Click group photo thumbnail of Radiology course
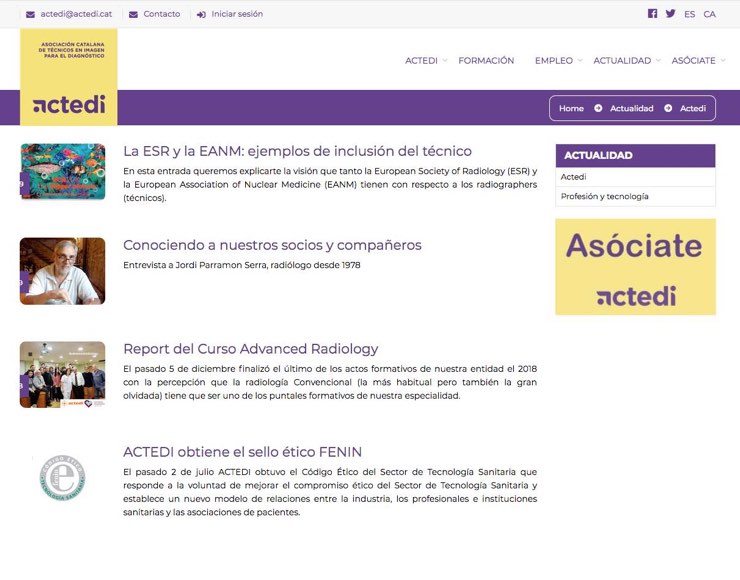 coord(63,374)
